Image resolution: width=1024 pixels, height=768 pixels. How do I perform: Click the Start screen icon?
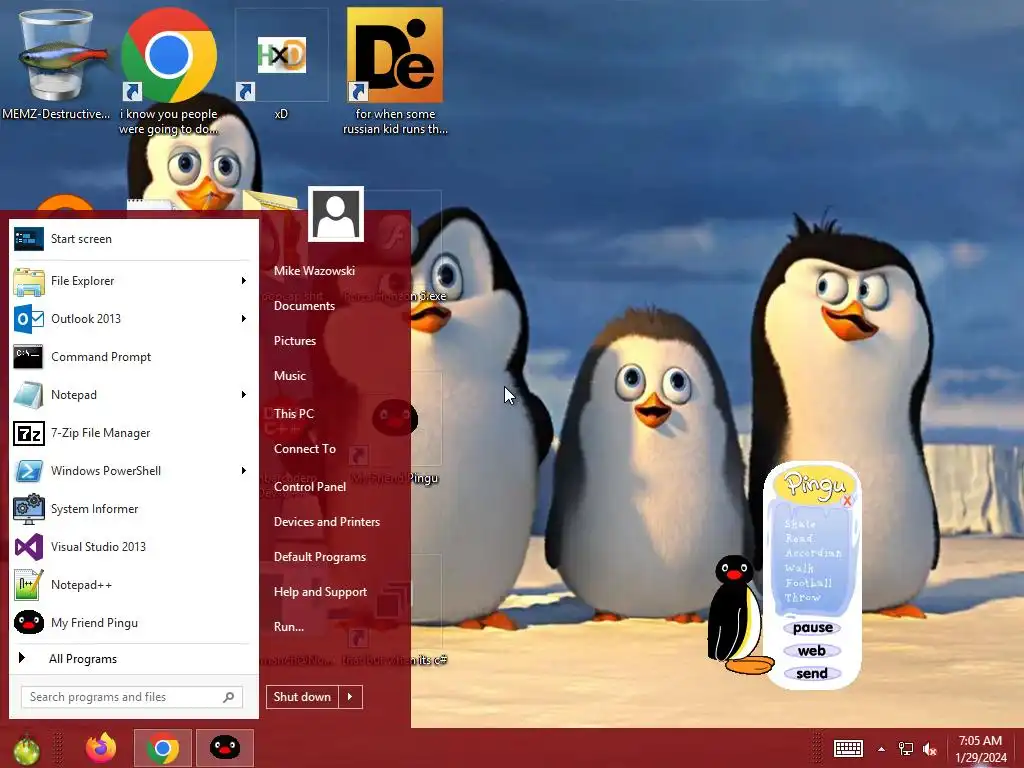(x=29, y=239)
